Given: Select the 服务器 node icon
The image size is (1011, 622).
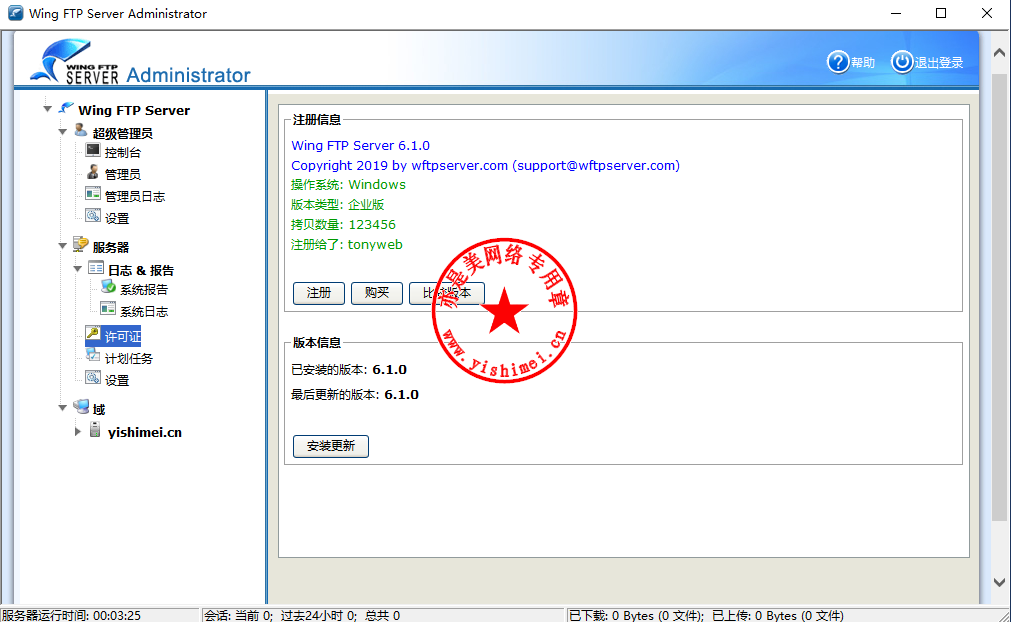Looking at the screenshot, I should [x=81, y=244].
